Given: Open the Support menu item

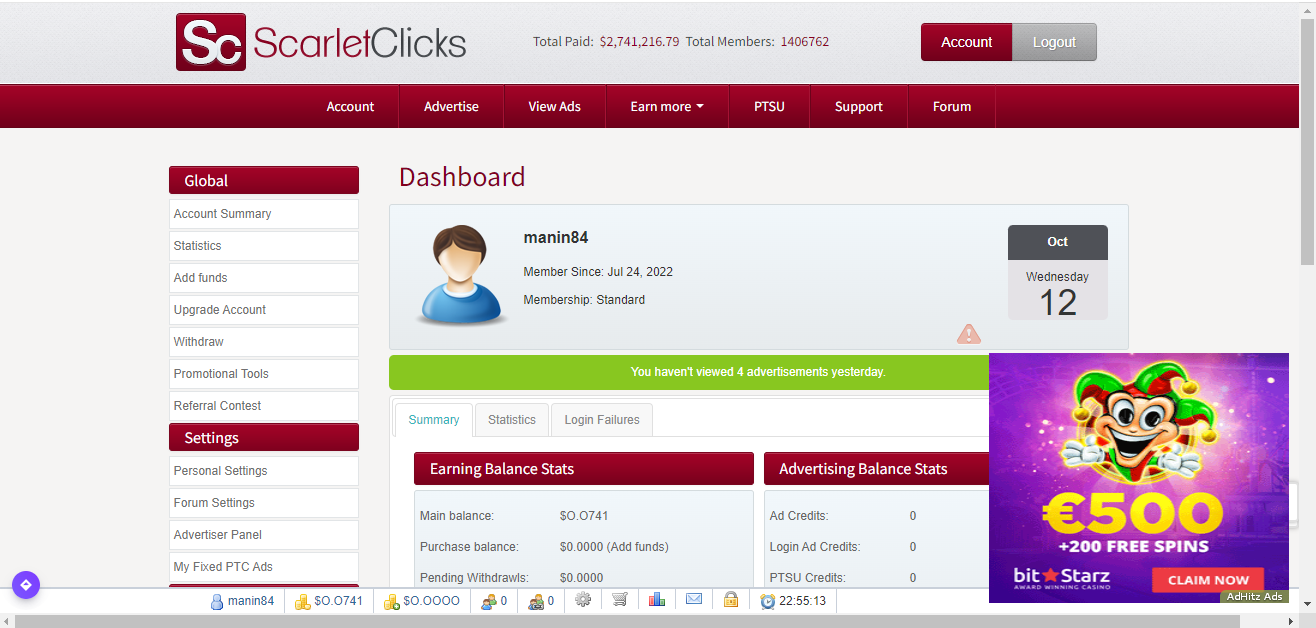Looking at the screenshot, I should point(859,107).
